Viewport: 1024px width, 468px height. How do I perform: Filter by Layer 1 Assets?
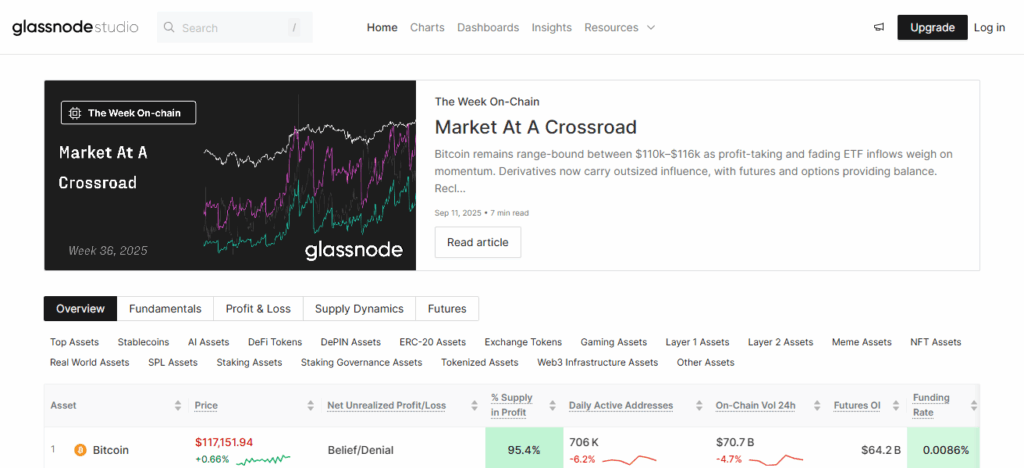click(x=697, y=342)
